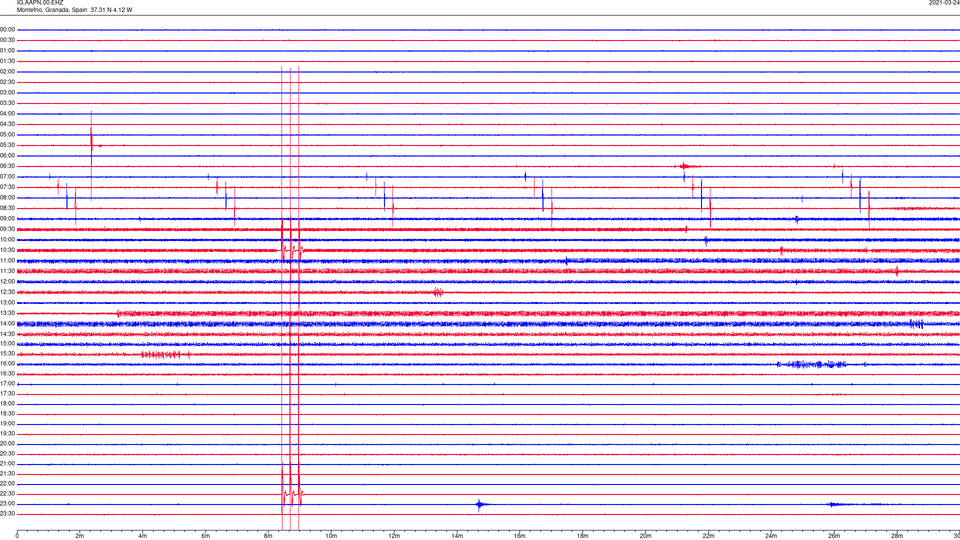Click the blue seismic burst on the 23:00 trace
The width and height of the screenshot is (960, 540).
tap(479, 504)
